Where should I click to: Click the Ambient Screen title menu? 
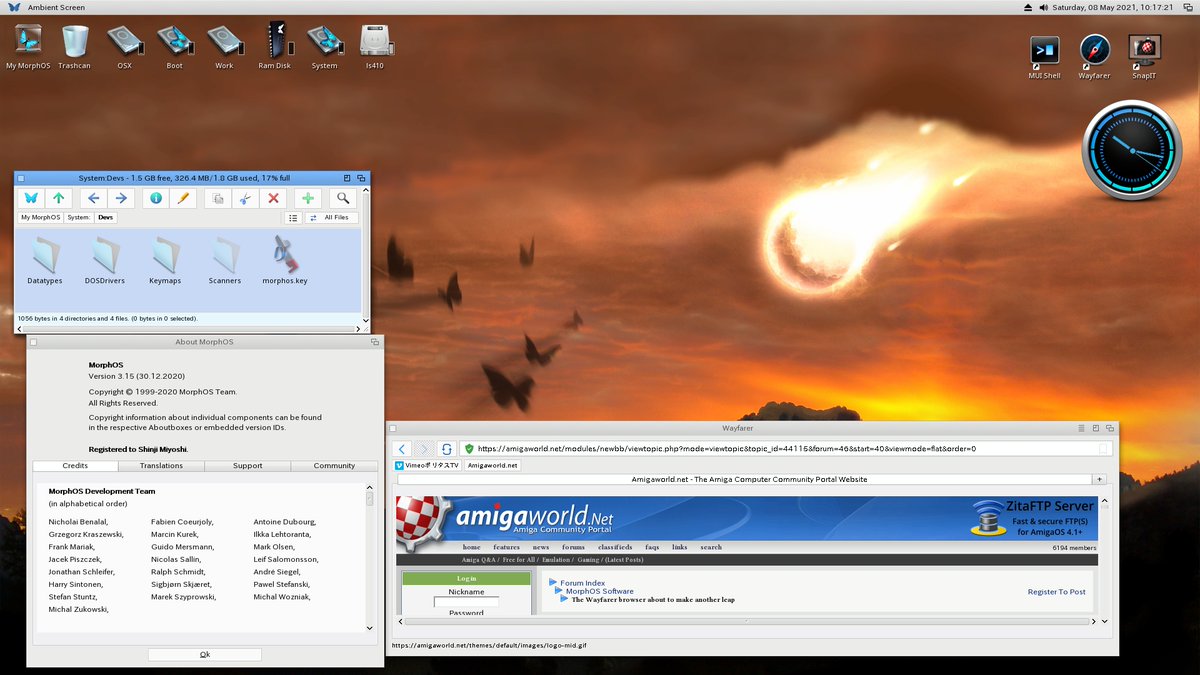pyautogui.click(x=56, y=7)
